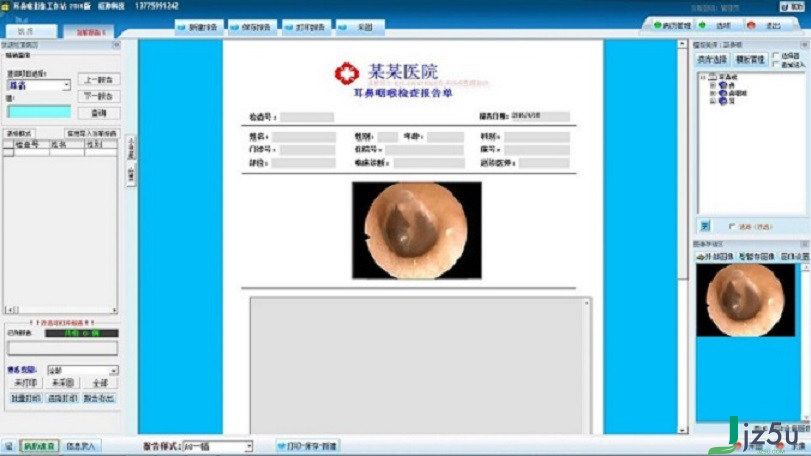The image size is (811, 456).
Task: Click the small square icon below template tree
Action: [x=705, y=226]
